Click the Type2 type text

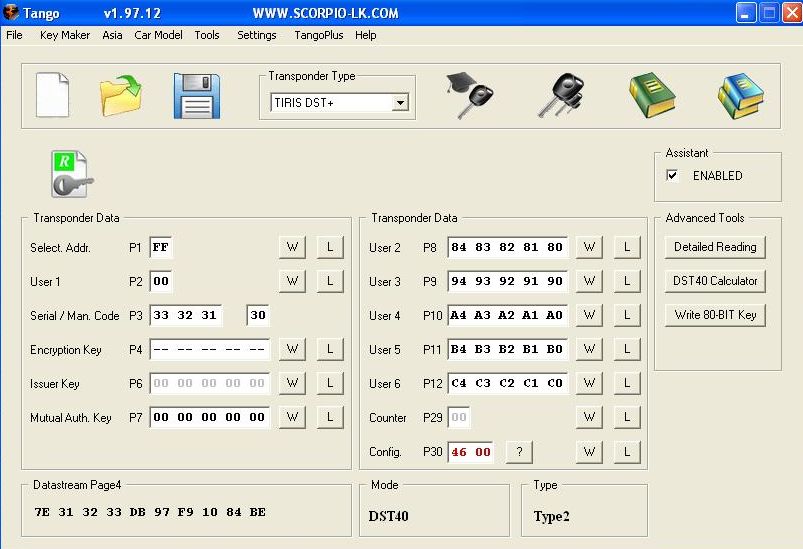(x=552, y=516)
